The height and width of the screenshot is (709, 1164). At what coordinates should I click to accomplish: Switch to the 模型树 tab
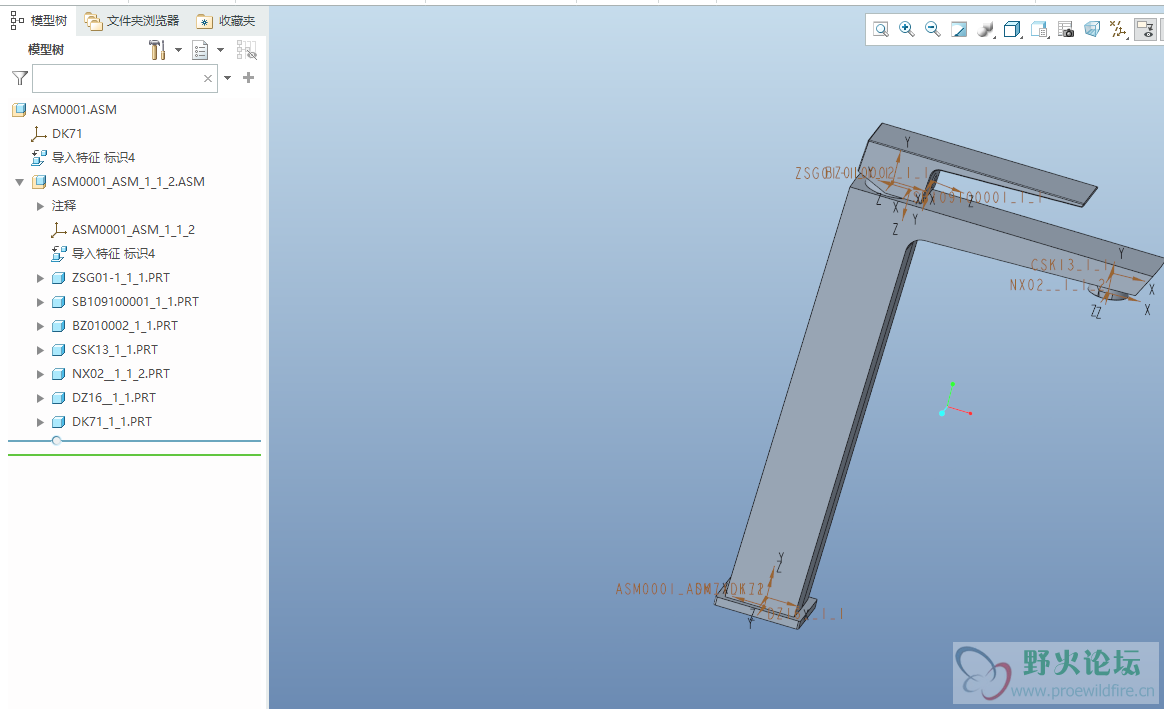[39, 21]
